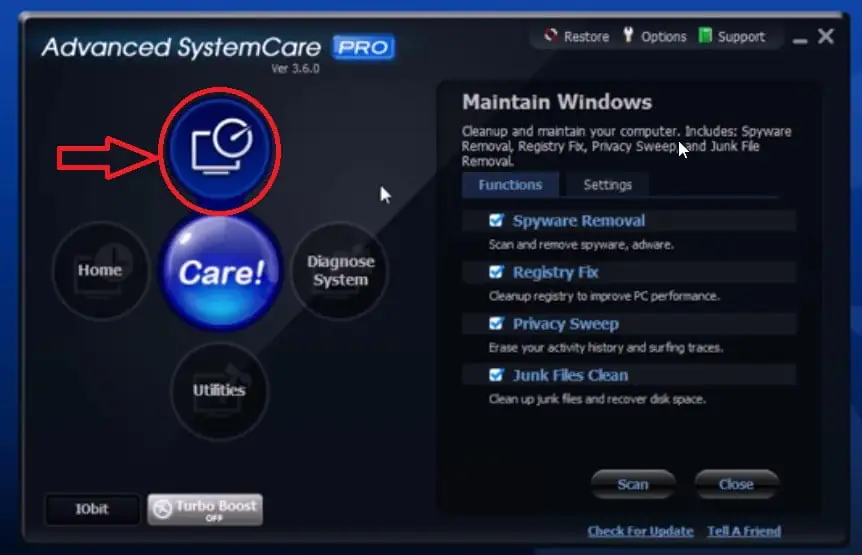
Task: Click "Erase your activity history and surfing traces."
Action: (x=606, y=347)
